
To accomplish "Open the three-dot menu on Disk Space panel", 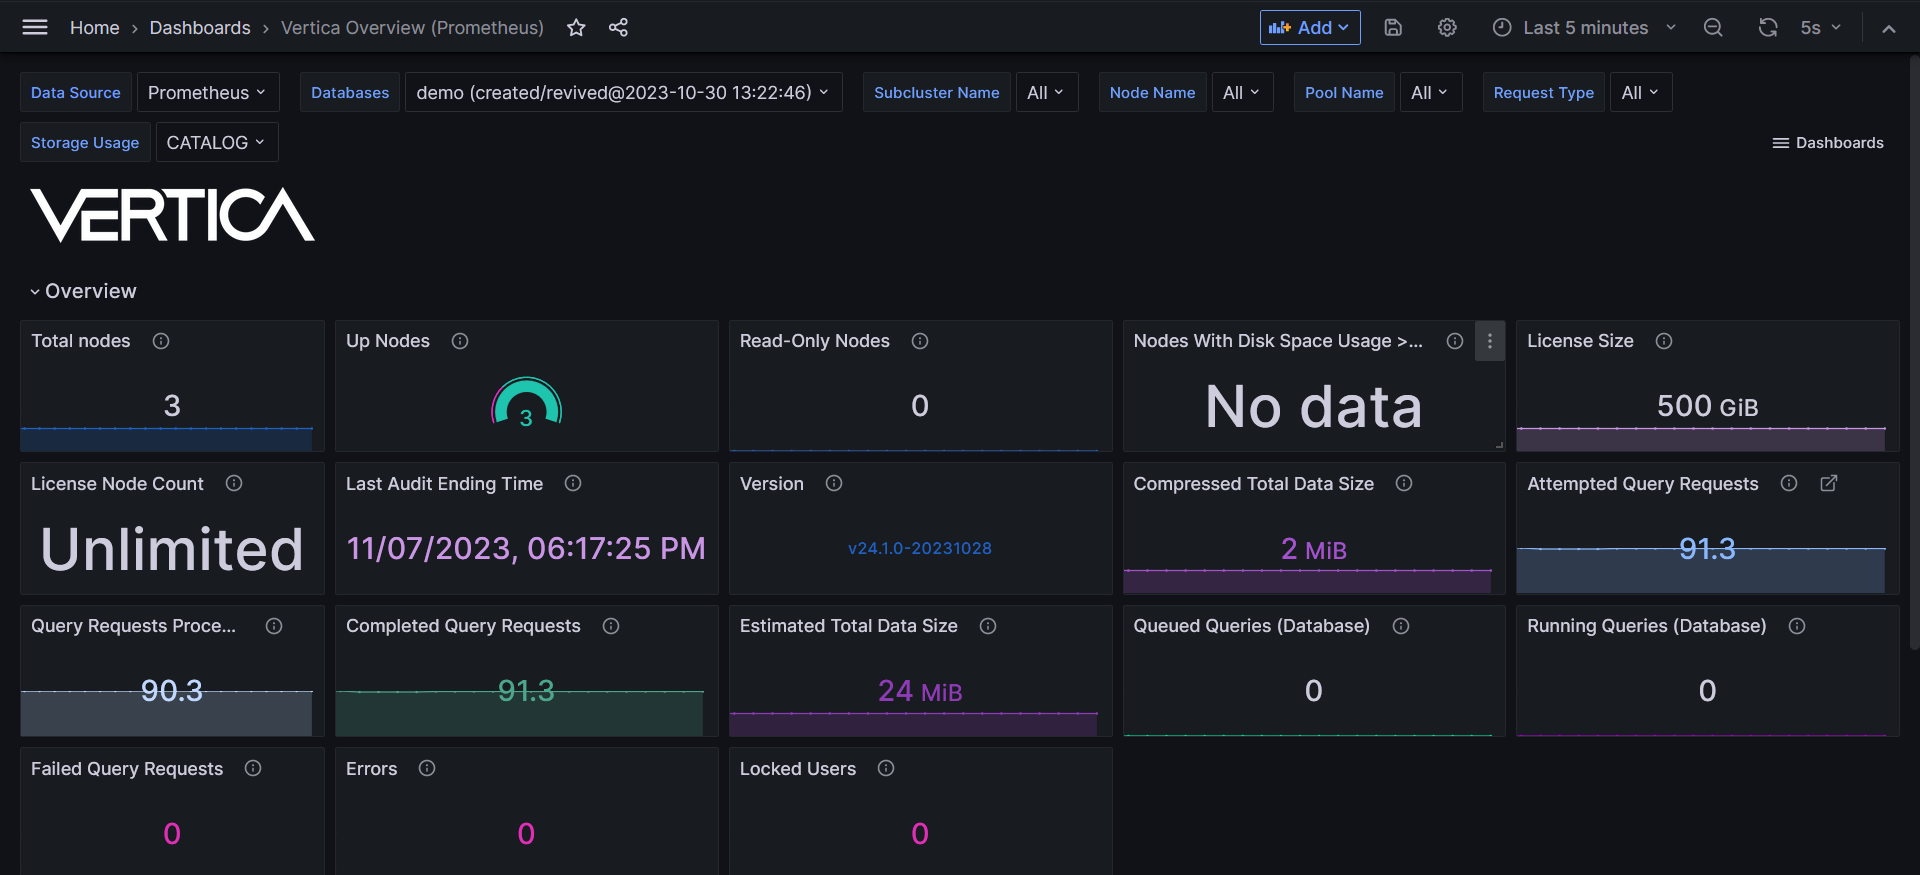I will click(x=1490, y=341).
